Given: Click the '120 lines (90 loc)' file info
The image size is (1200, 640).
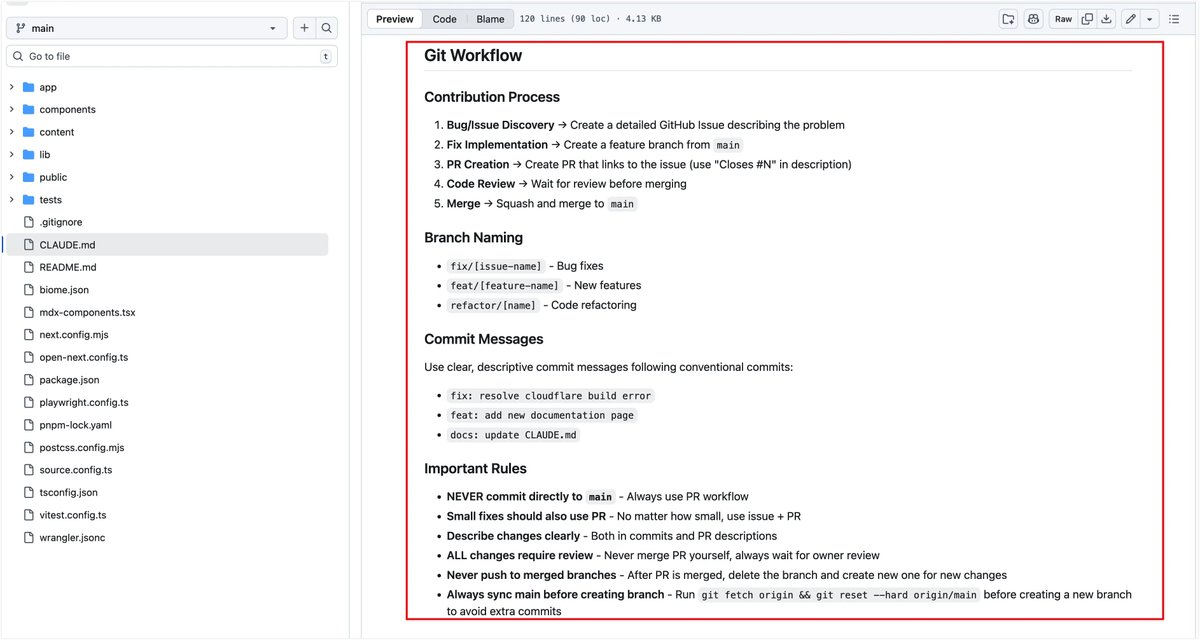Looking at the screenshot, I should click(x=569, y=19).
